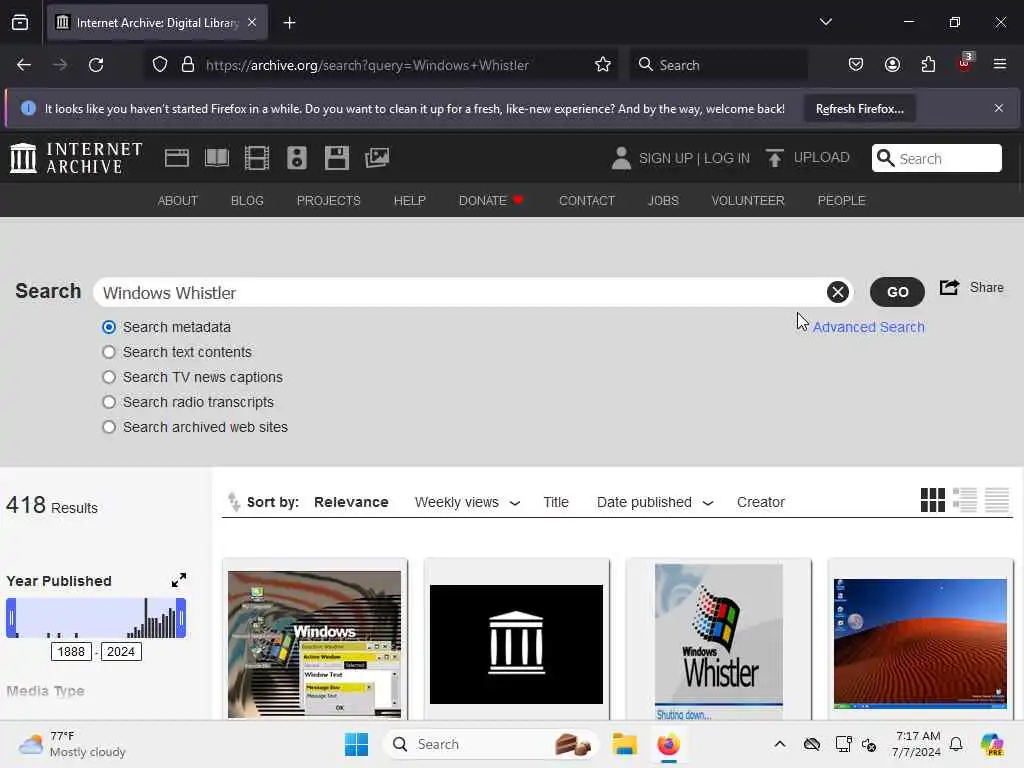Open File Explorer from taskbar

pos(624,744)
